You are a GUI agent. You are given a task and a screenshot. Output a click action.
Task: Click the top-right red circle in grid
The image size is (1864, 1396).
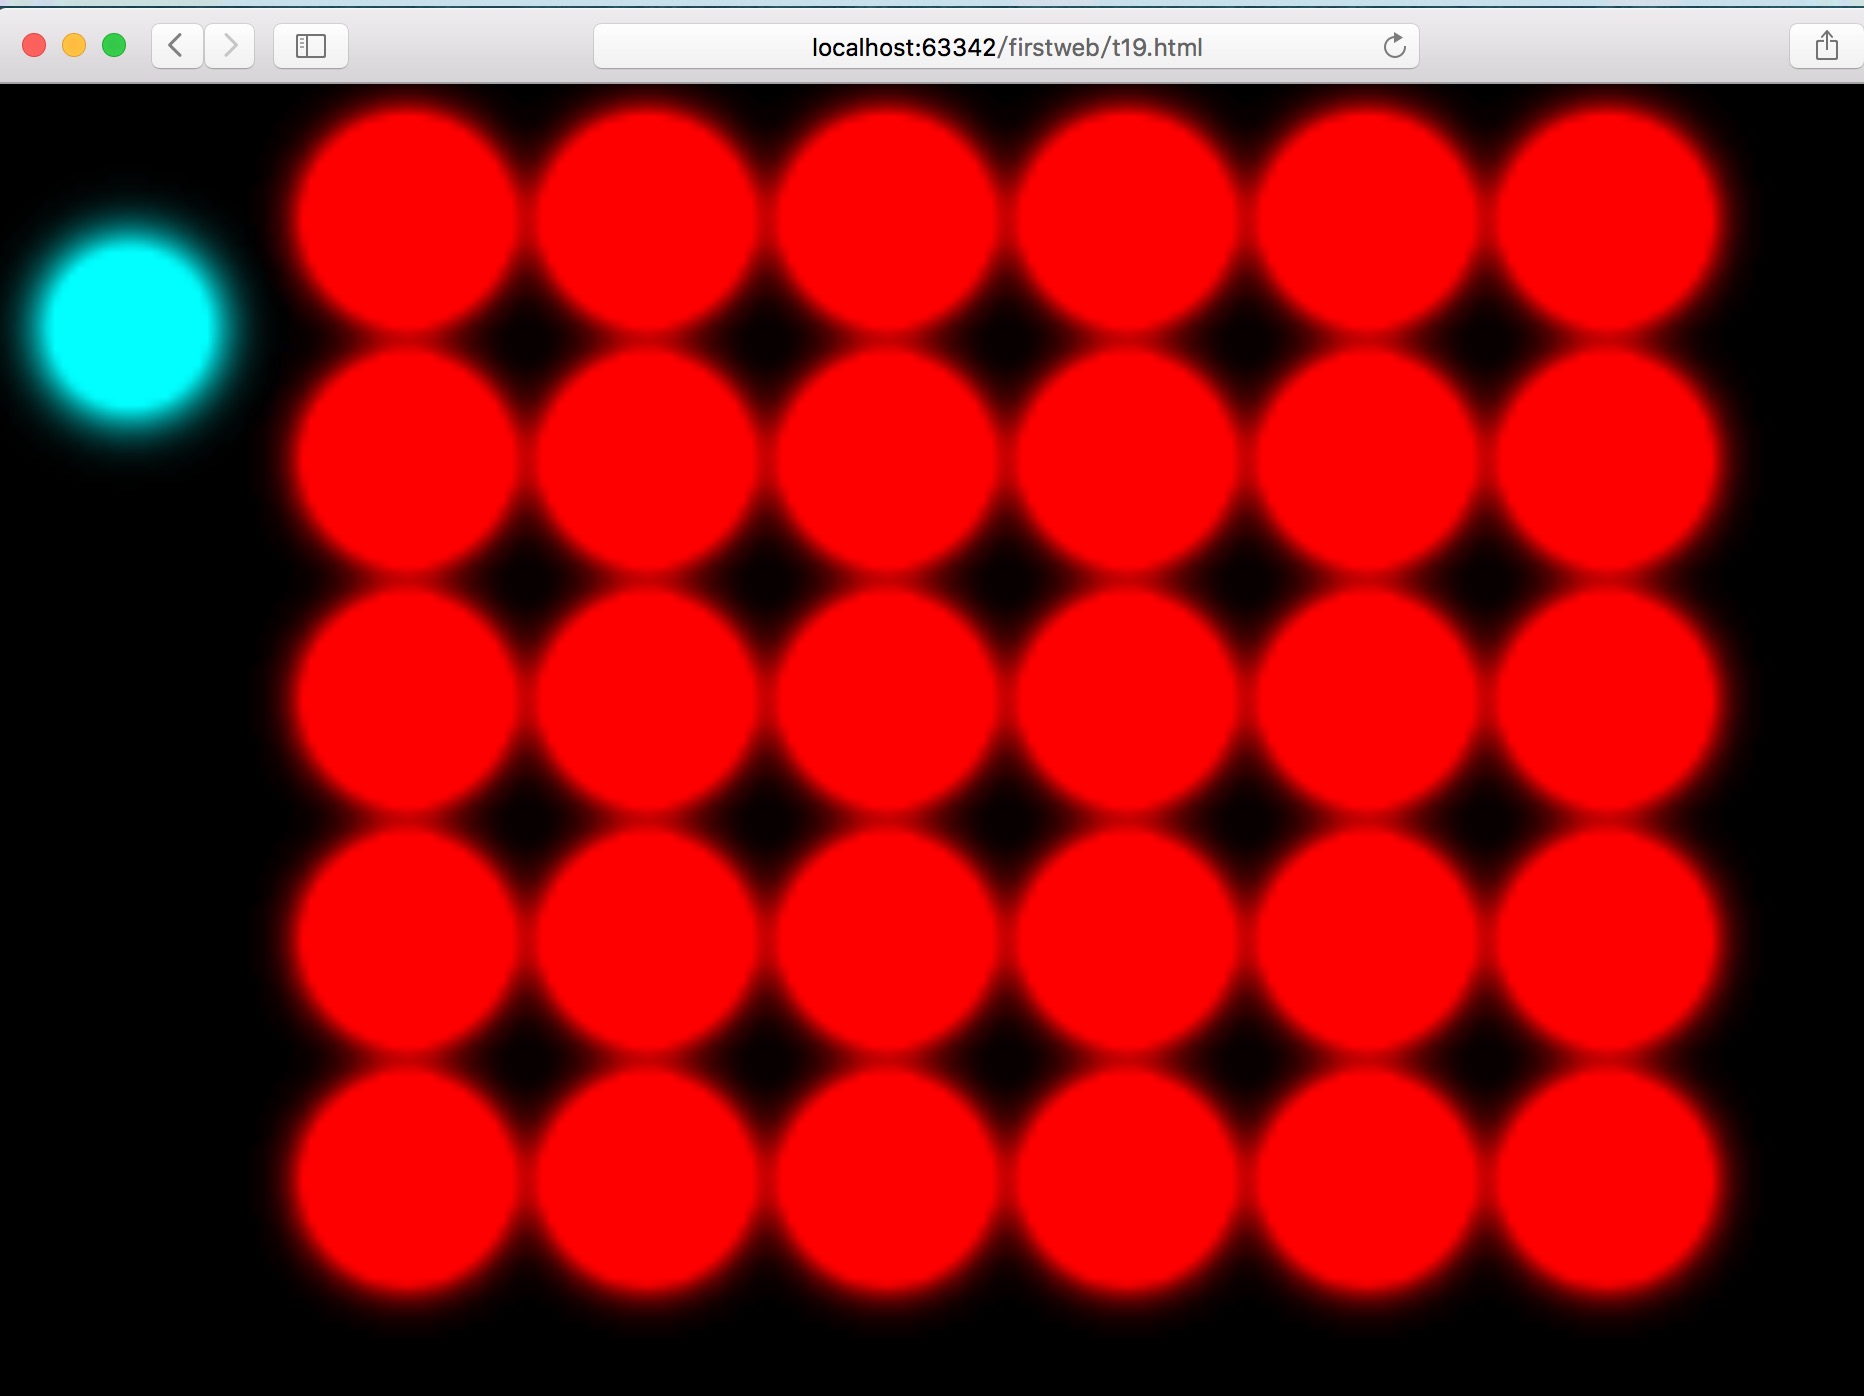(1607, 220)
